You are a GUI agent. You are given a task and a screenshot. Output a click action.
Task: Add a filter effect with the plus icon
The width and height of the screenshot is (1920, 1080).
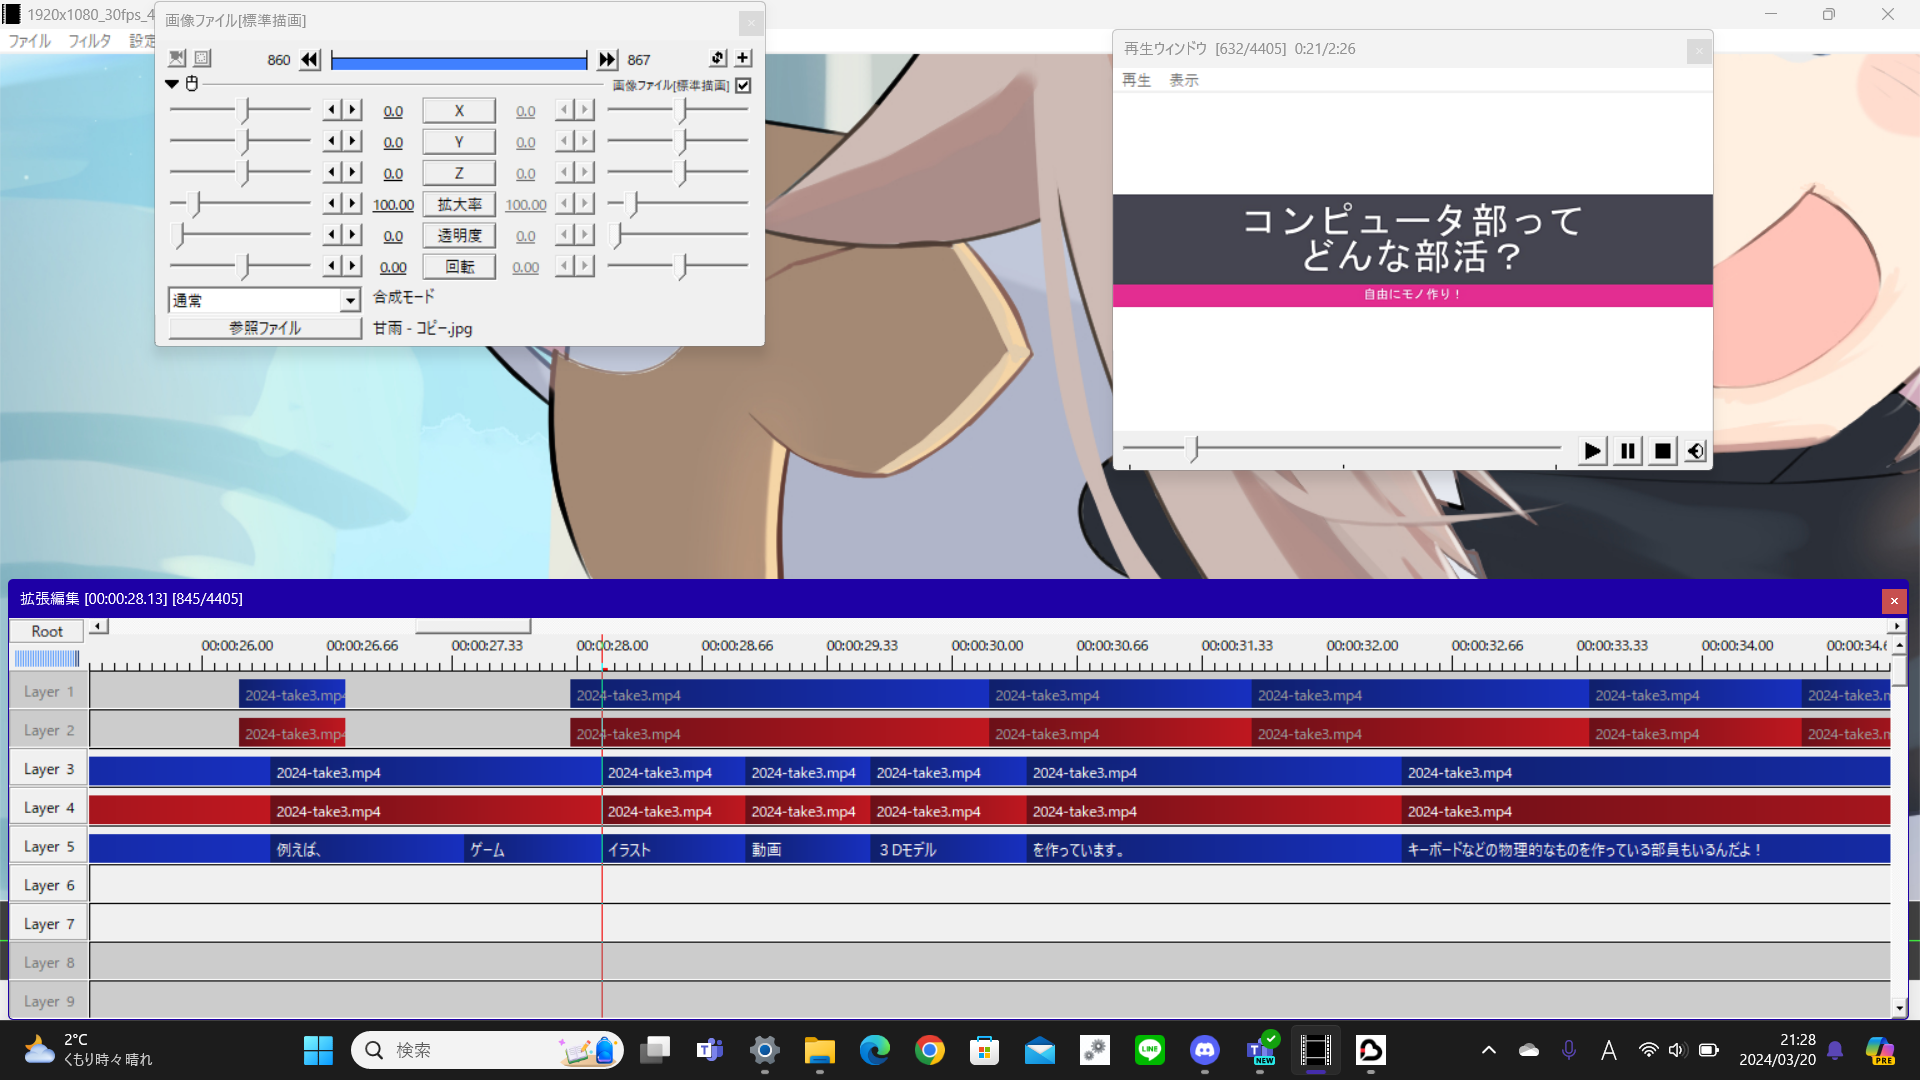(x=743, y=58)
